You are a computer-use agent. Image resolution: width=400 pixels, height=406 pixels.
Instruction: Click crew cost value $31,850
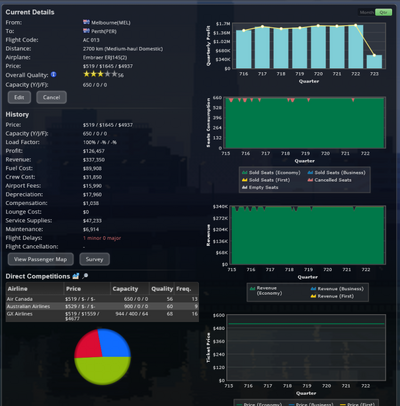click(92, 177)
